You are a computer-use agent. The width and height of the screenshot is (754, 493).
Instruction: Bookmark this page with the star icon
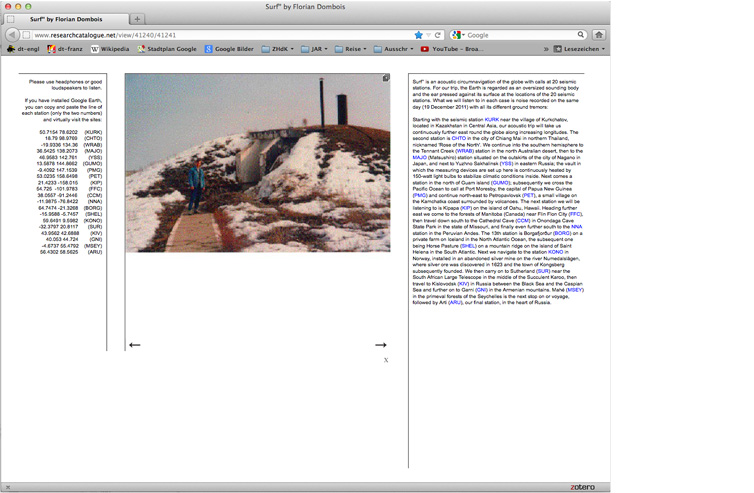pyautogui.click(x=418, y=35)
